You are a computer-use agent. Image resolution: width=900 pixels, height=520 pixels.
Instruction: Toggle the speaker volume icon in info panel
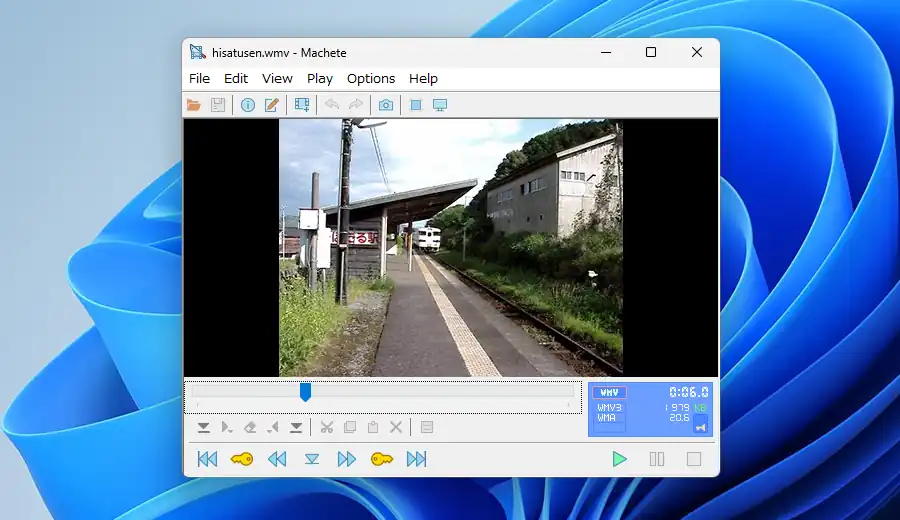(x=700, y=427)
